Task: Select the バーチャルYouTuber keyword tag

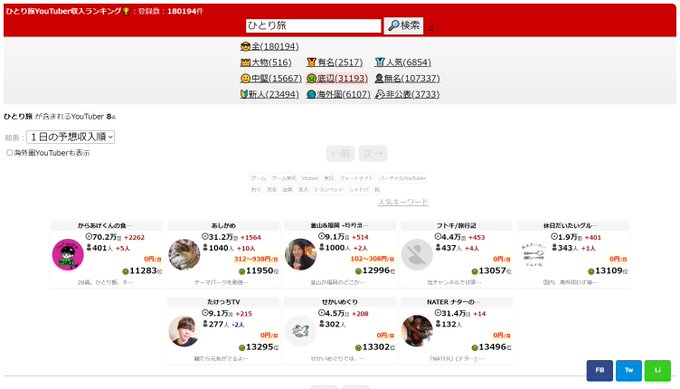Action: (402, 178)
